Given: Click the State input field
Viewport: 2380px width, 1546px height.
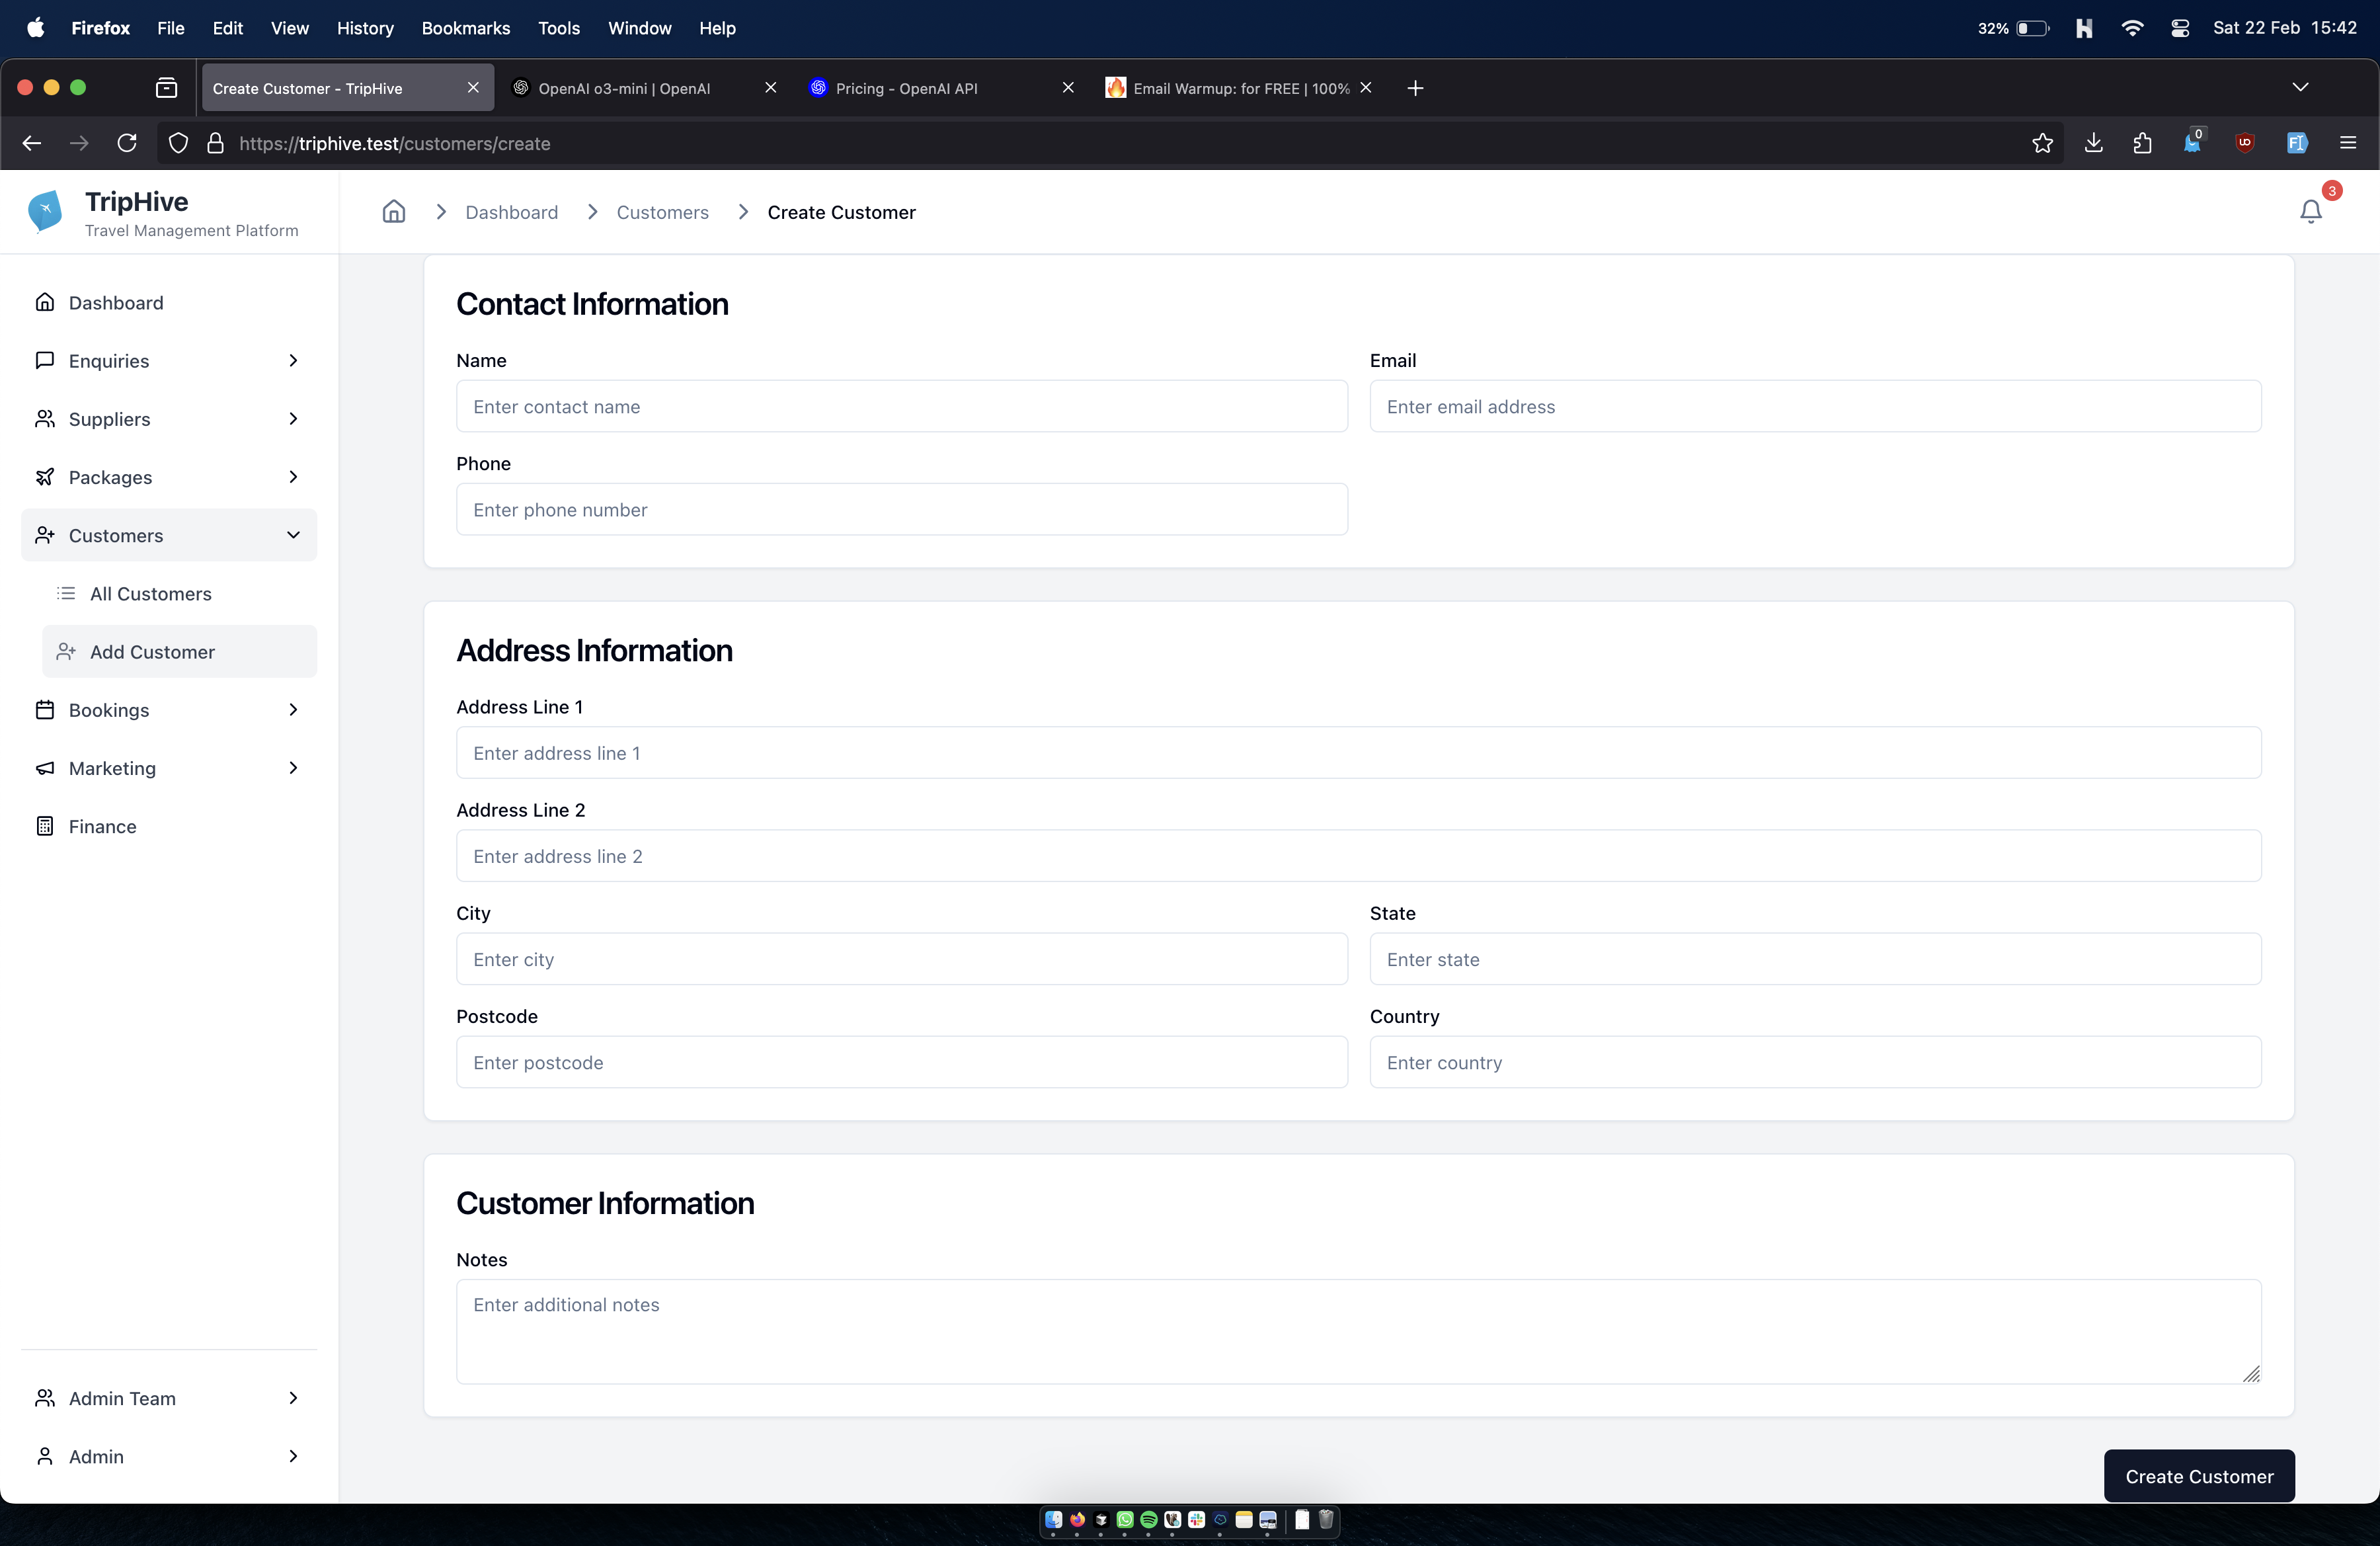Looking at the screenshot, I should click(1815, 958).
